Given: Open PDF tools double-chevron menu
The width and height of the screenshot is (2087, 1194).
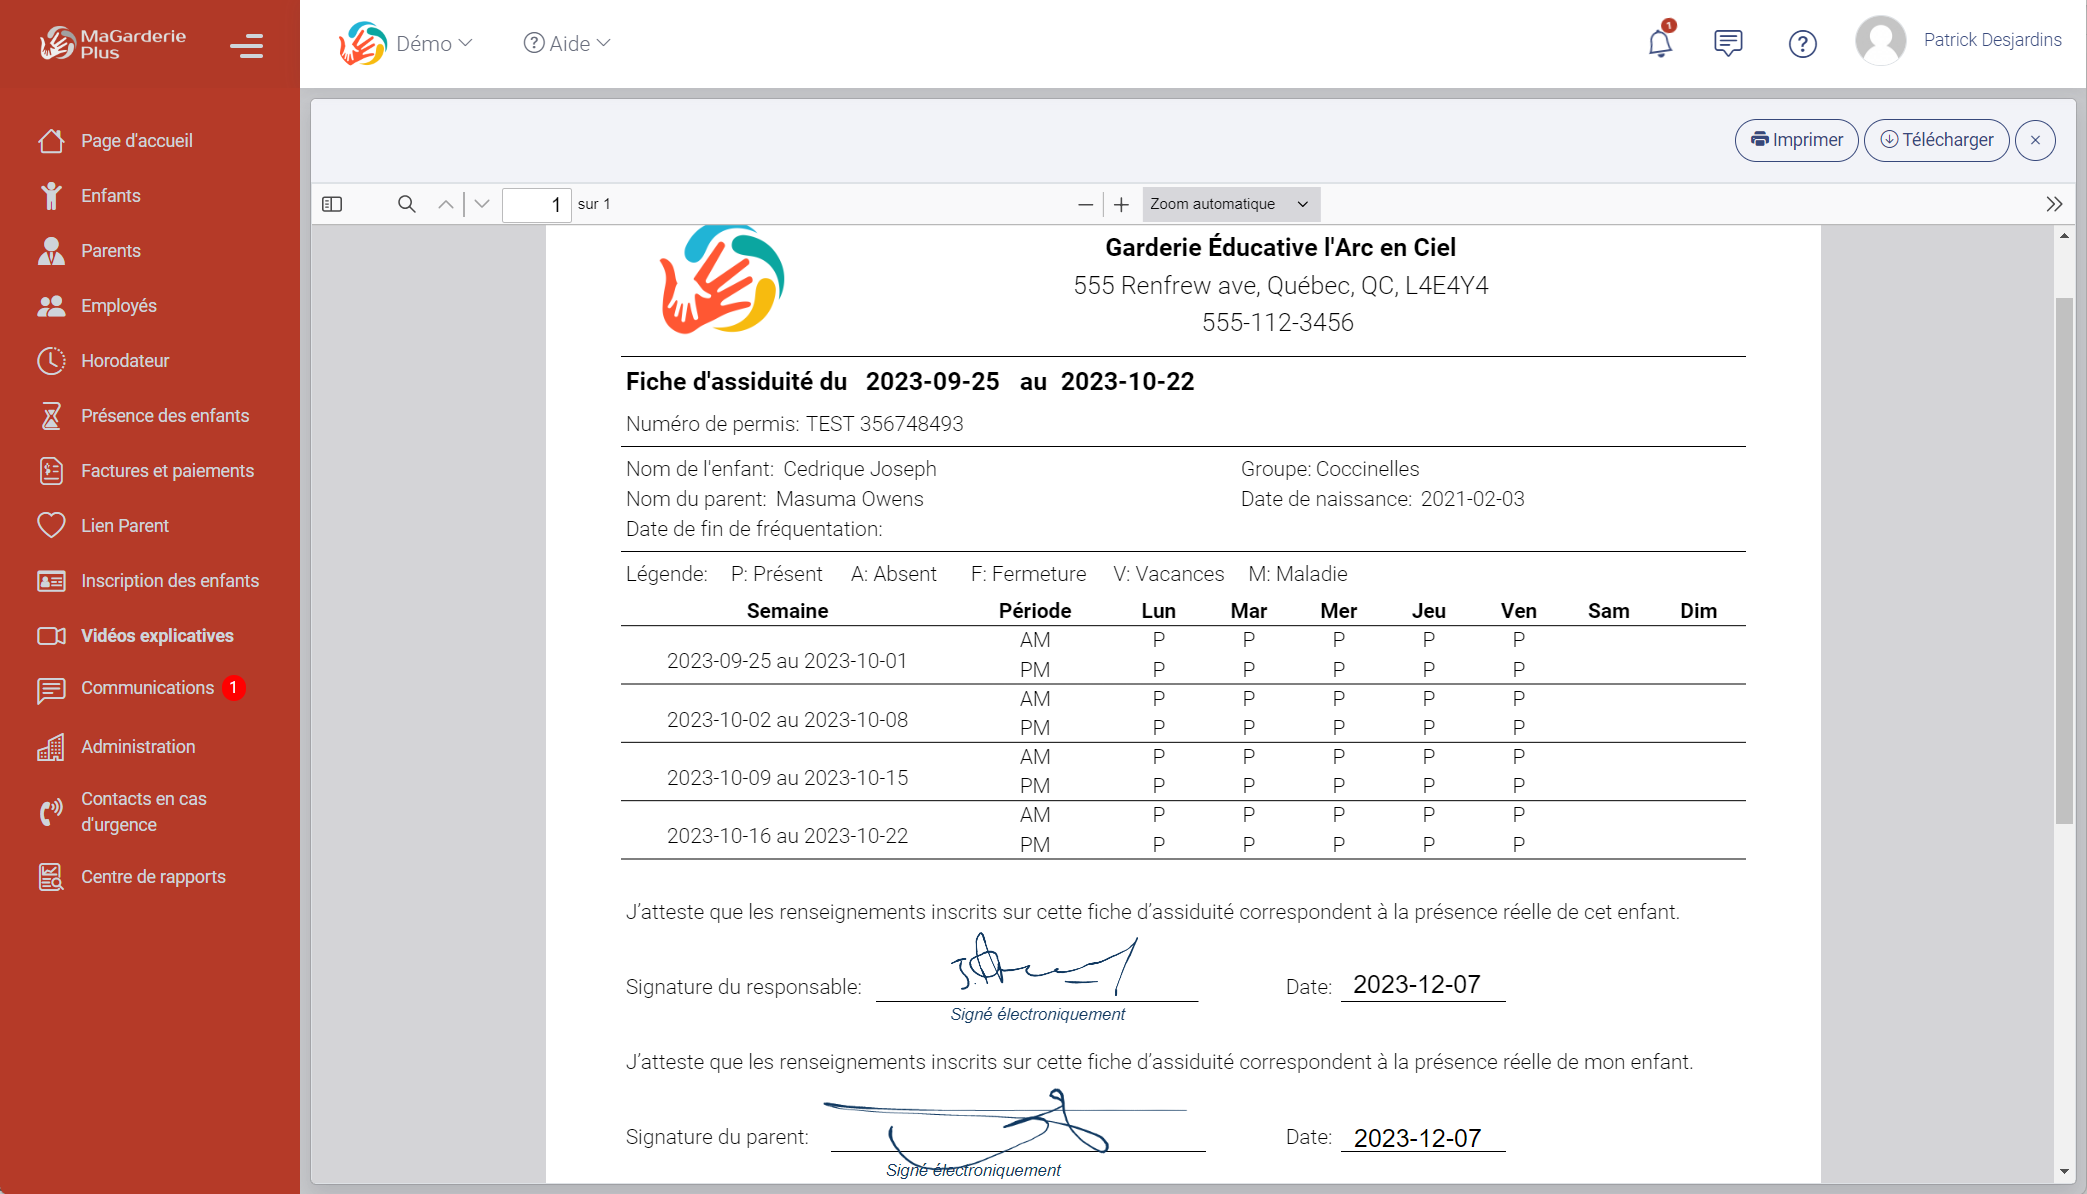Looking at the screenshot, I should pos(2054,204).
